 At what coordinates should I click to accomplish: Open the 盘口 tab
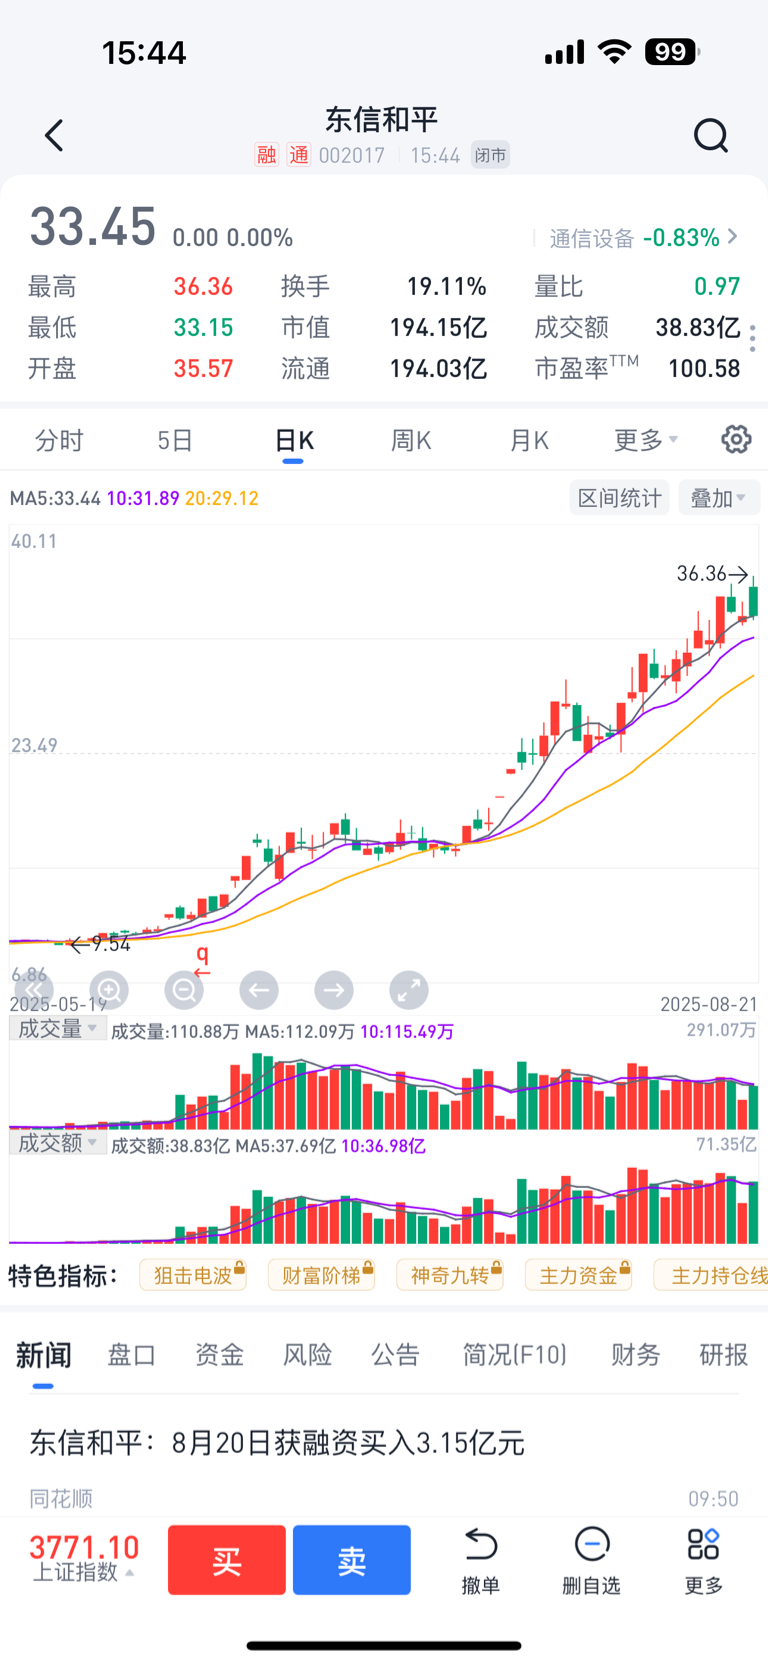click(132, 1355)
